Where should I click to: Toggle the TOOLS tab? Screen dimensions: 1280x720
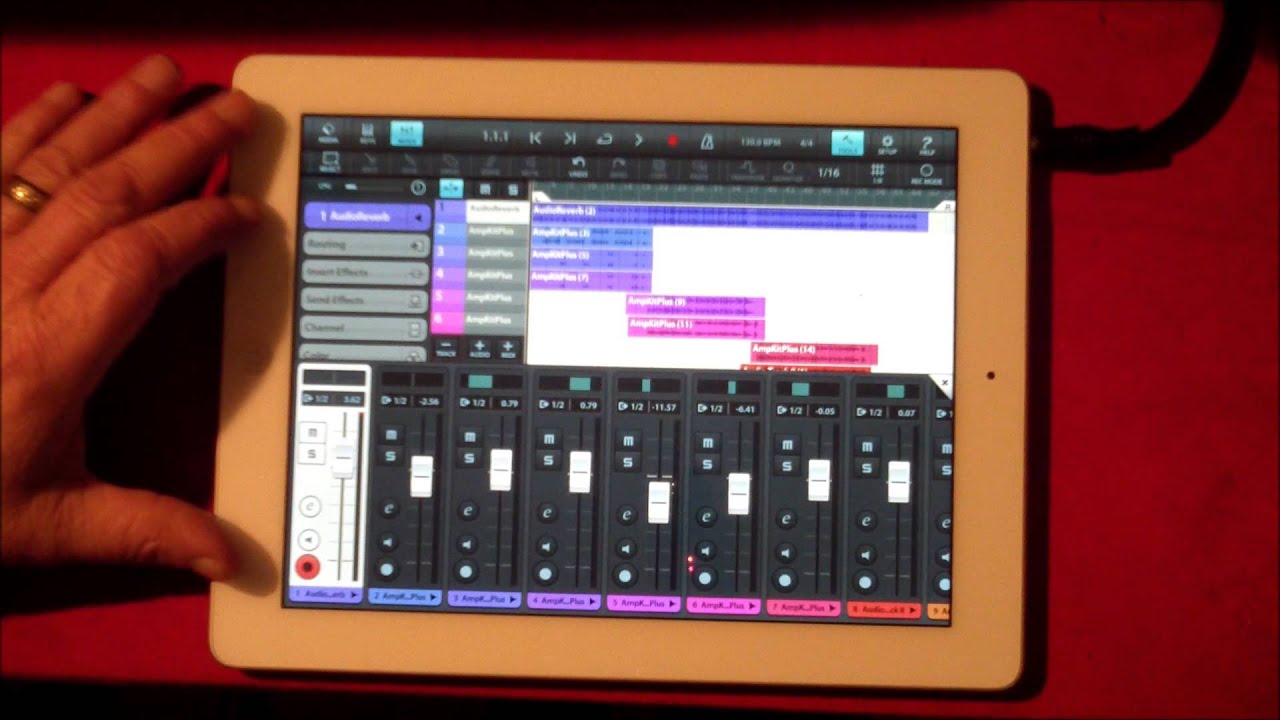coord(847,144)
